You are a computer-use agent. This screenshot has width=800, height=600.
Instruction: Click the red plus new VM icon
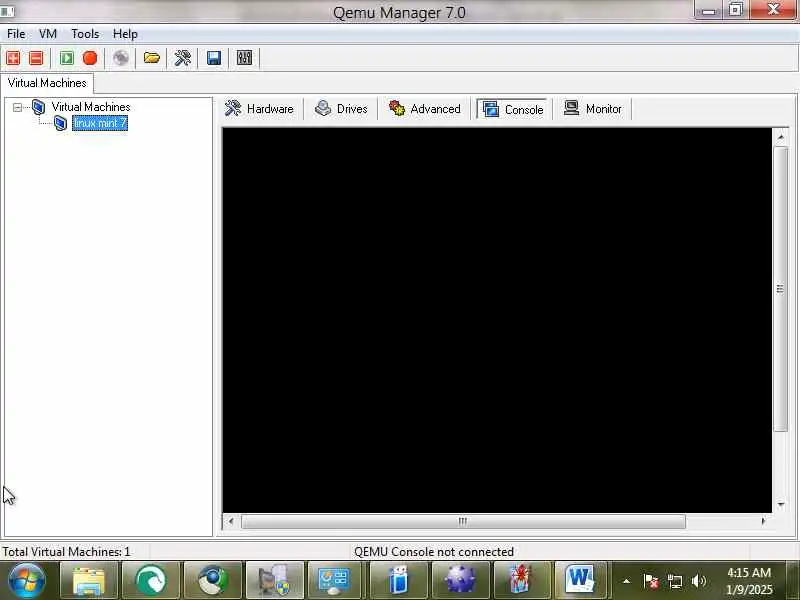(13, 58)
